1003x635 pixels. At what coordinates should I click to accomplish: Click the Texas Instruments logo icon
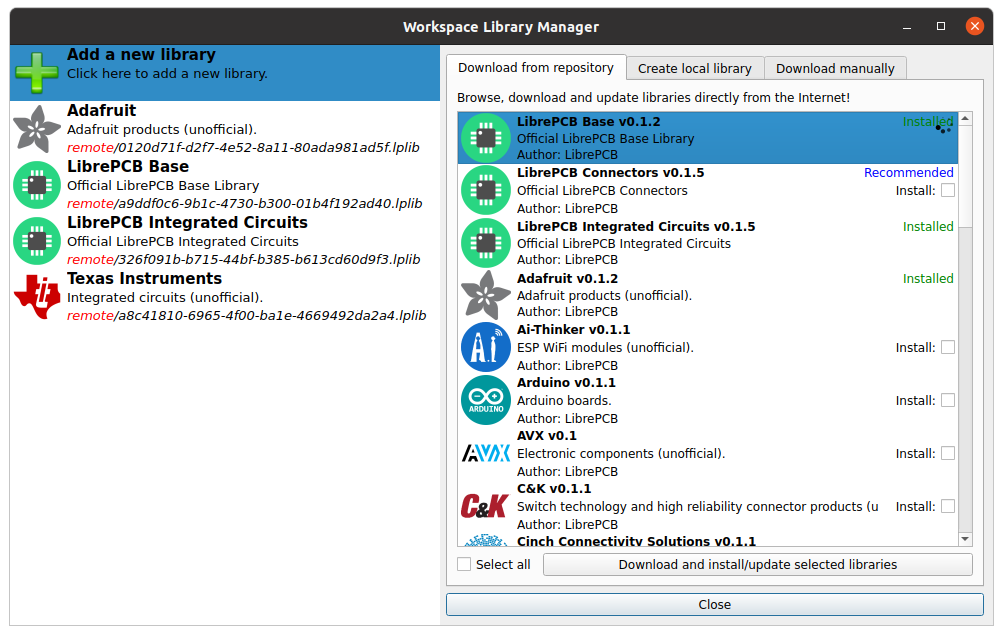pos(37,297)
